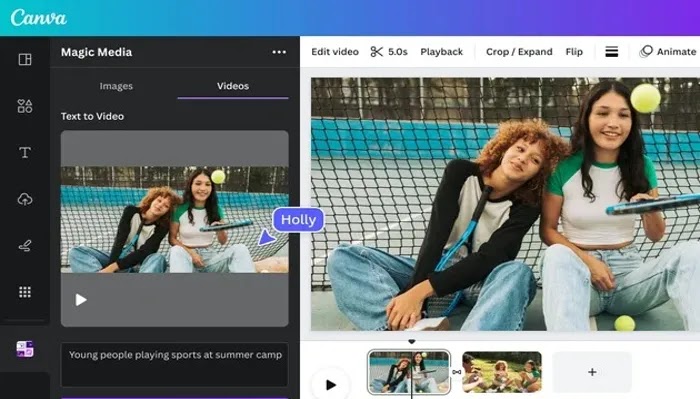Select the tennis video on the canvas
This screenshot has height=399, width=700.
tap(505, 204)
